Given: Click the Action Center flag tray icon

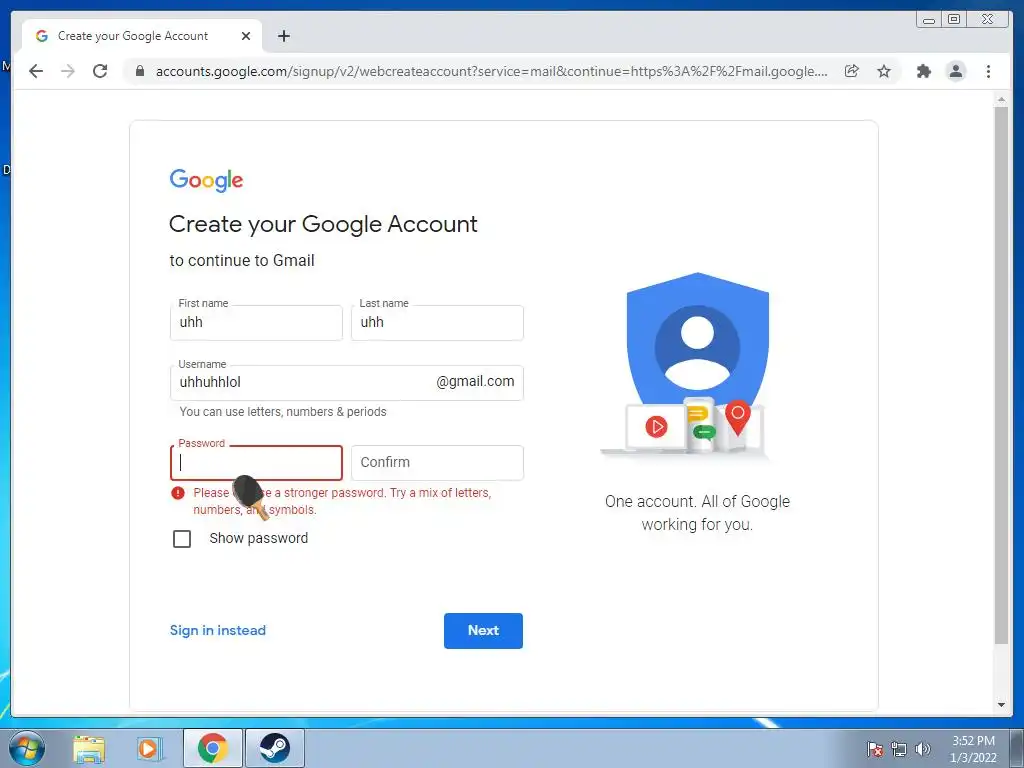Looking at the screenshot, I should coord(875,749).
